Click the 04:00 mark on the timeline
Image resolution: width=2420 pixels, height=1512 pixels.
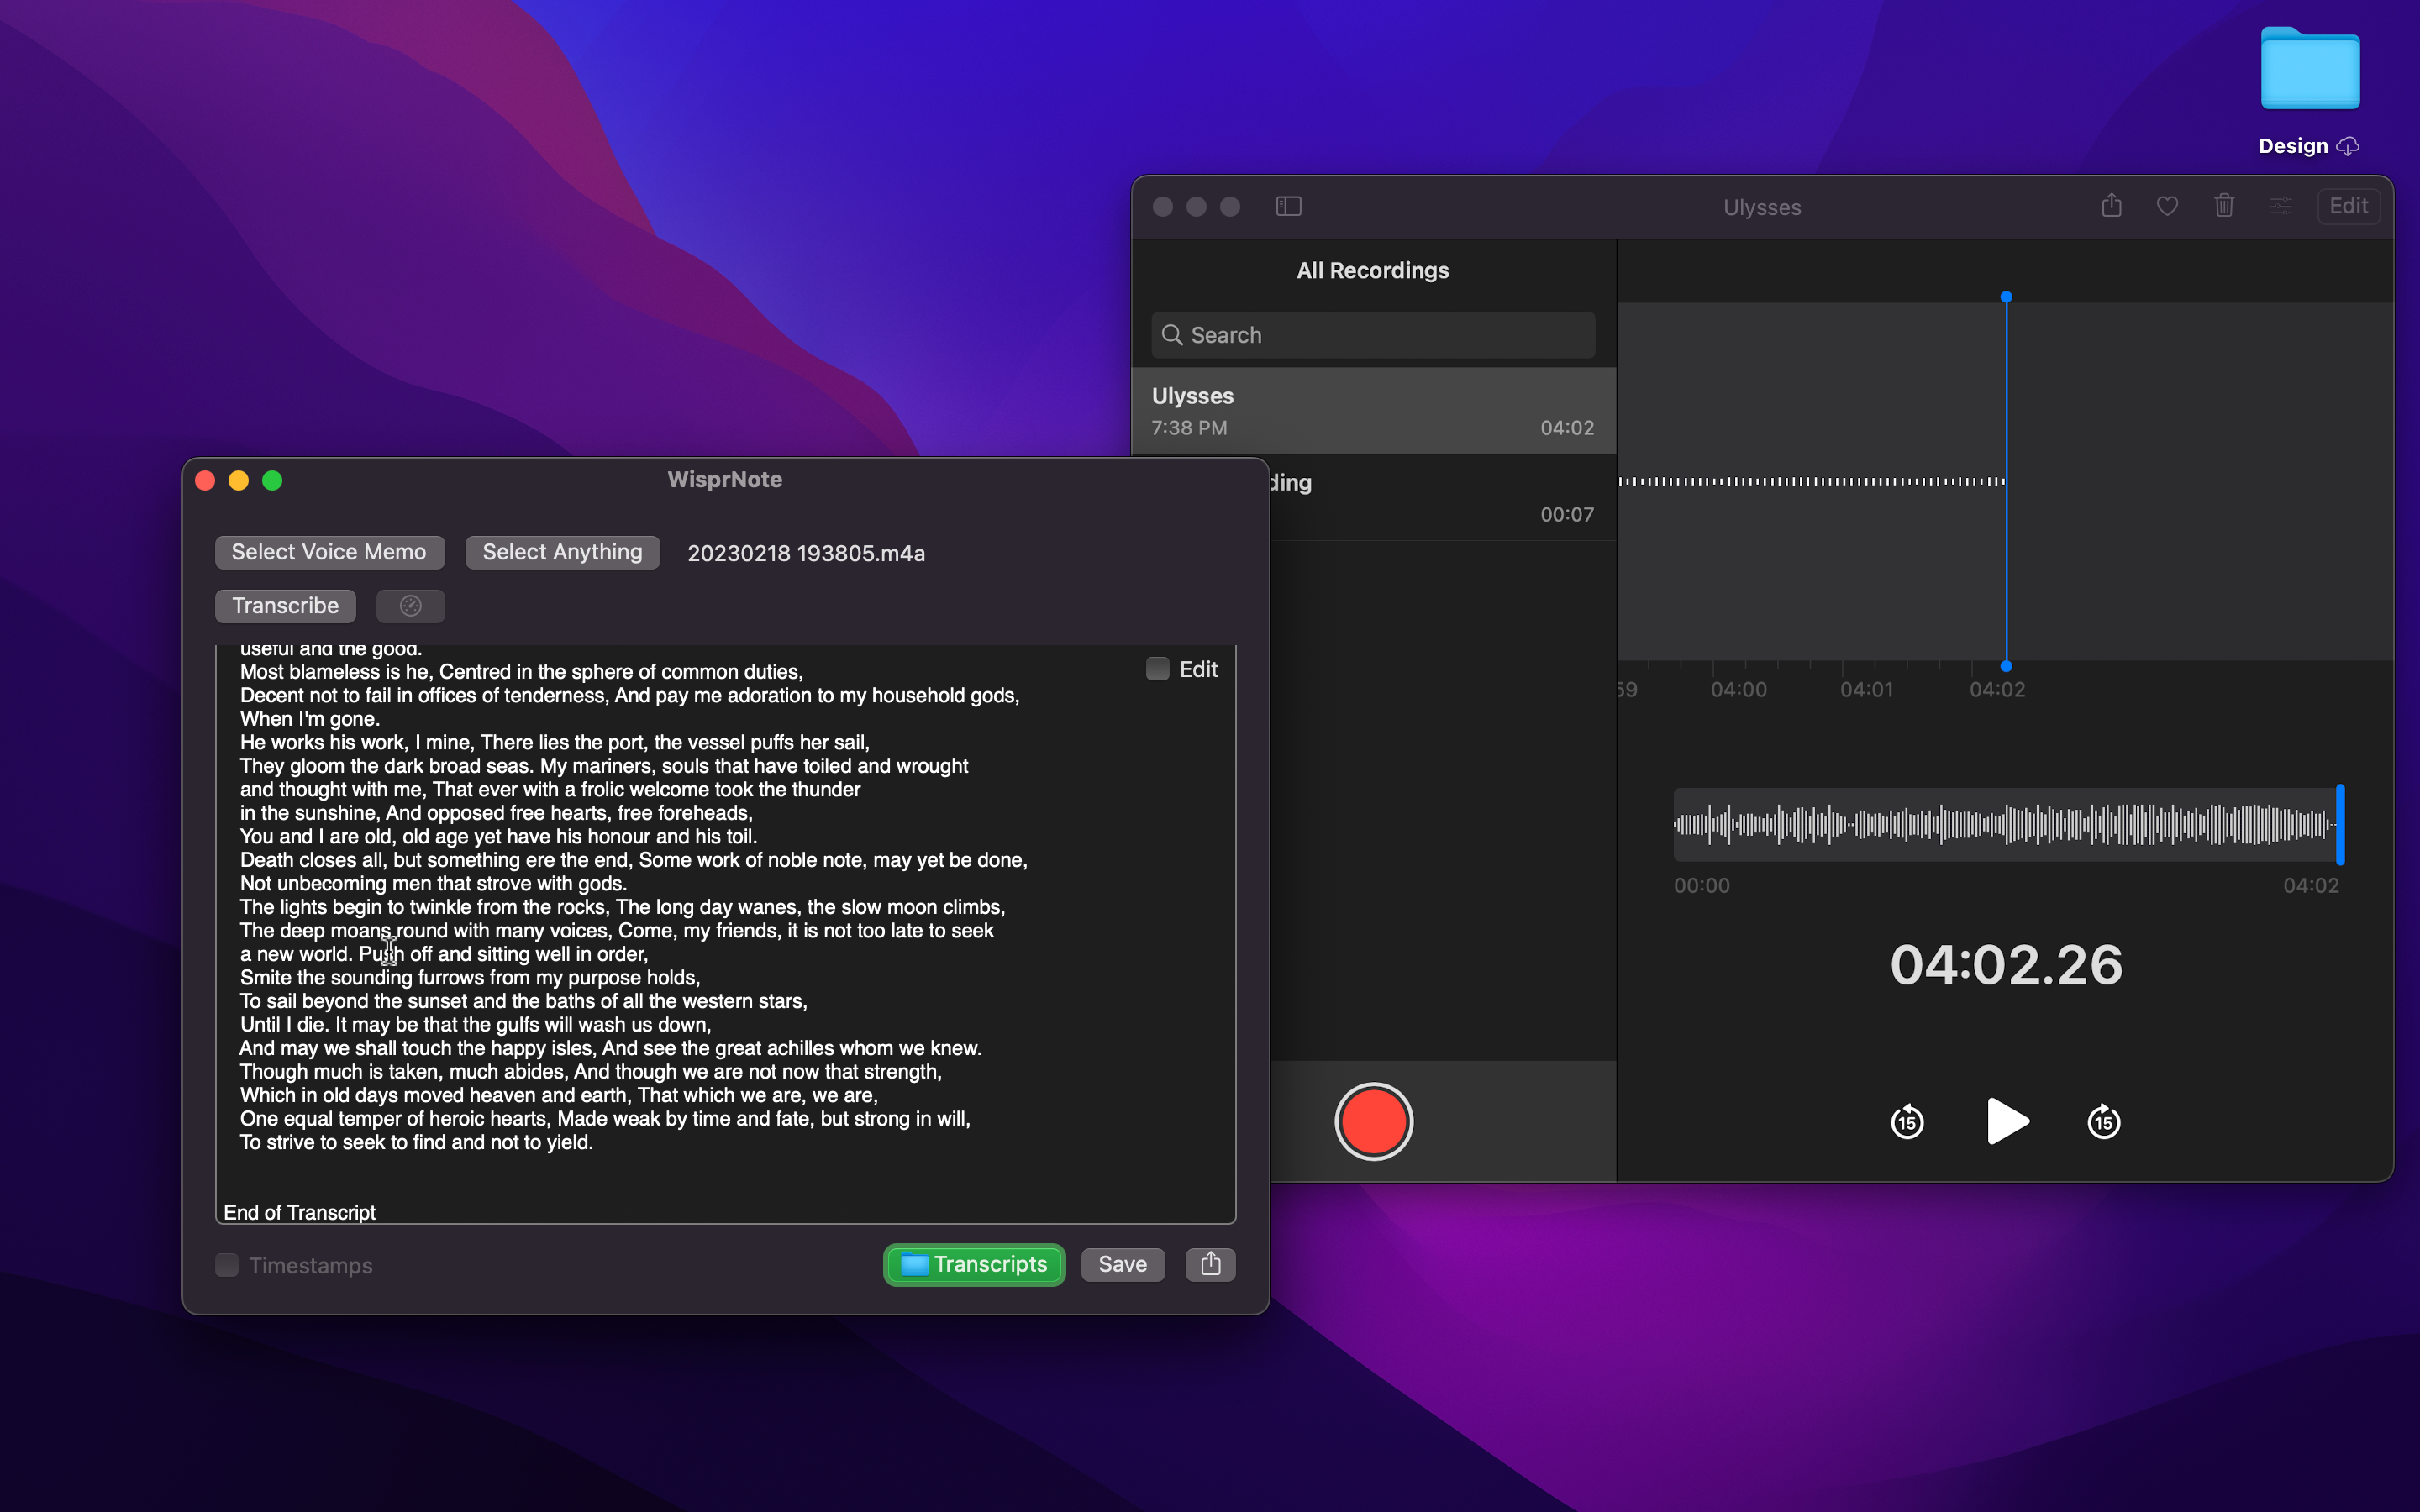(x=1738, y=690)
